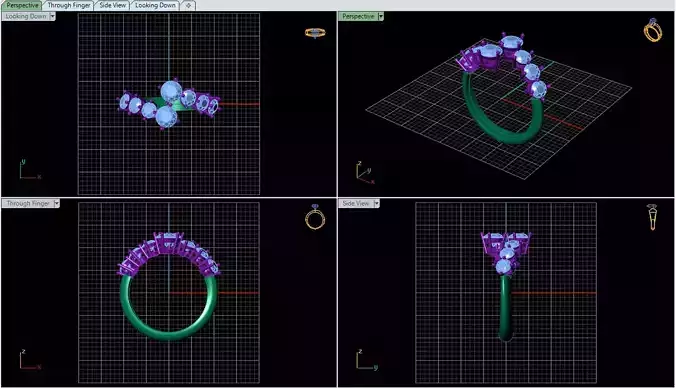Click the Side View viewport title
This screenshot has height=389, width=676.
pyautogui.click(x=356, y=203)
